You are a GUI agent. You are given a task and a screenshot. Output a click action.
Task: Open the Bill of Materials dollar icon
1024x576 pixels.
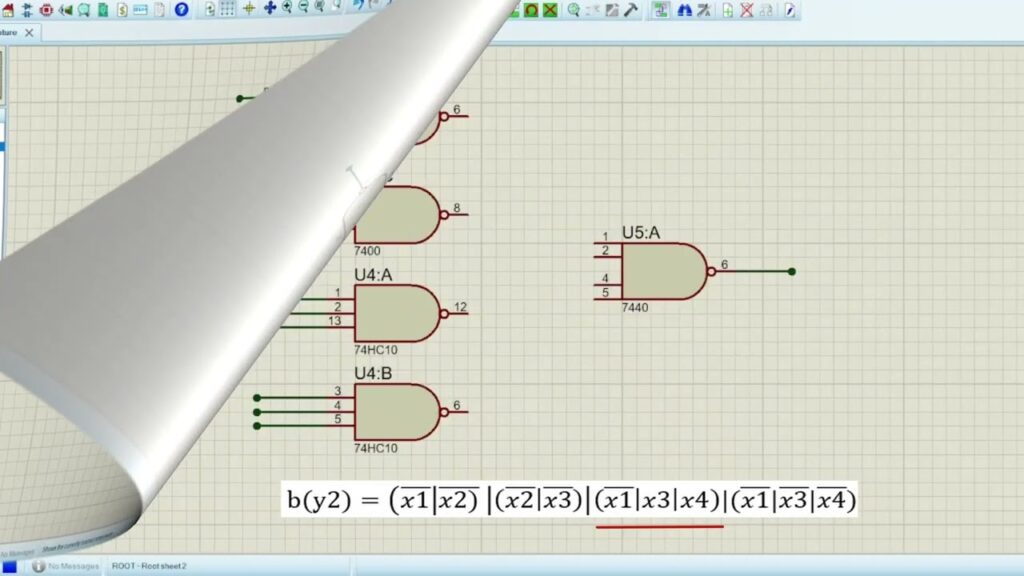(x=121, y=10)
